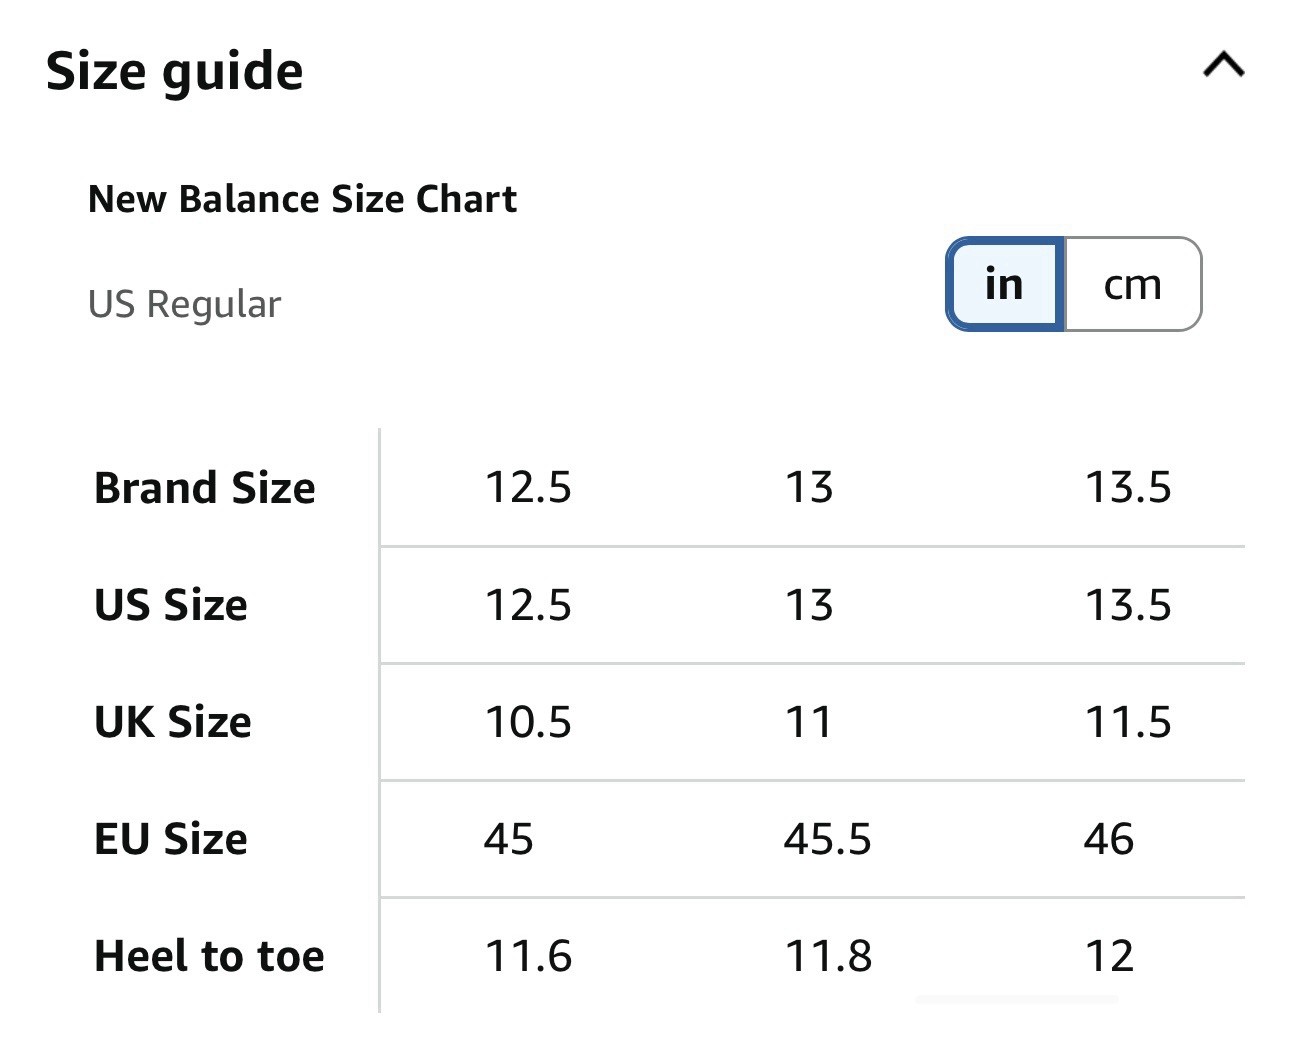Viewport: 1290px width, 1045px height.
Task: Switch units to cm
Action: pyautogui.click(x=1133, y=284)
